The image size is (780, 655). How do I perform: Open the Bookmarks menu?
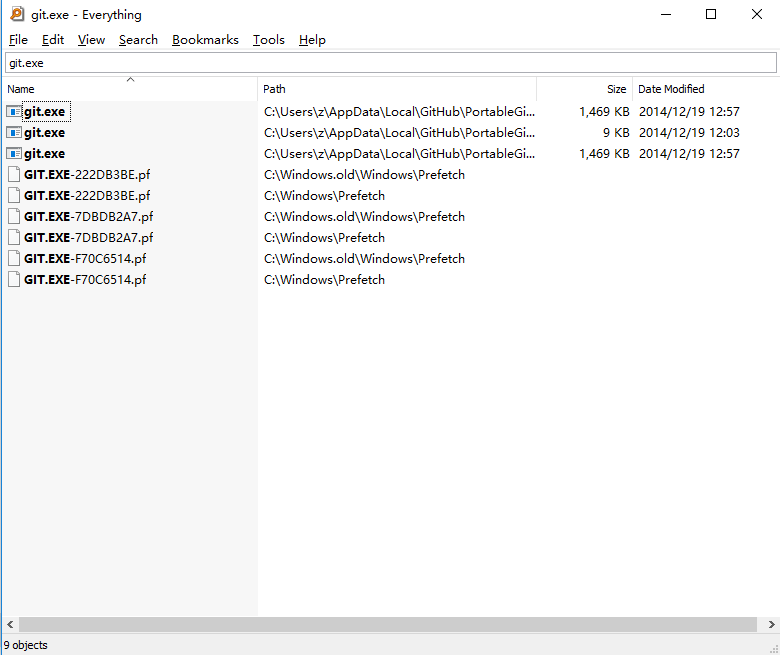[x=205, y=40]
